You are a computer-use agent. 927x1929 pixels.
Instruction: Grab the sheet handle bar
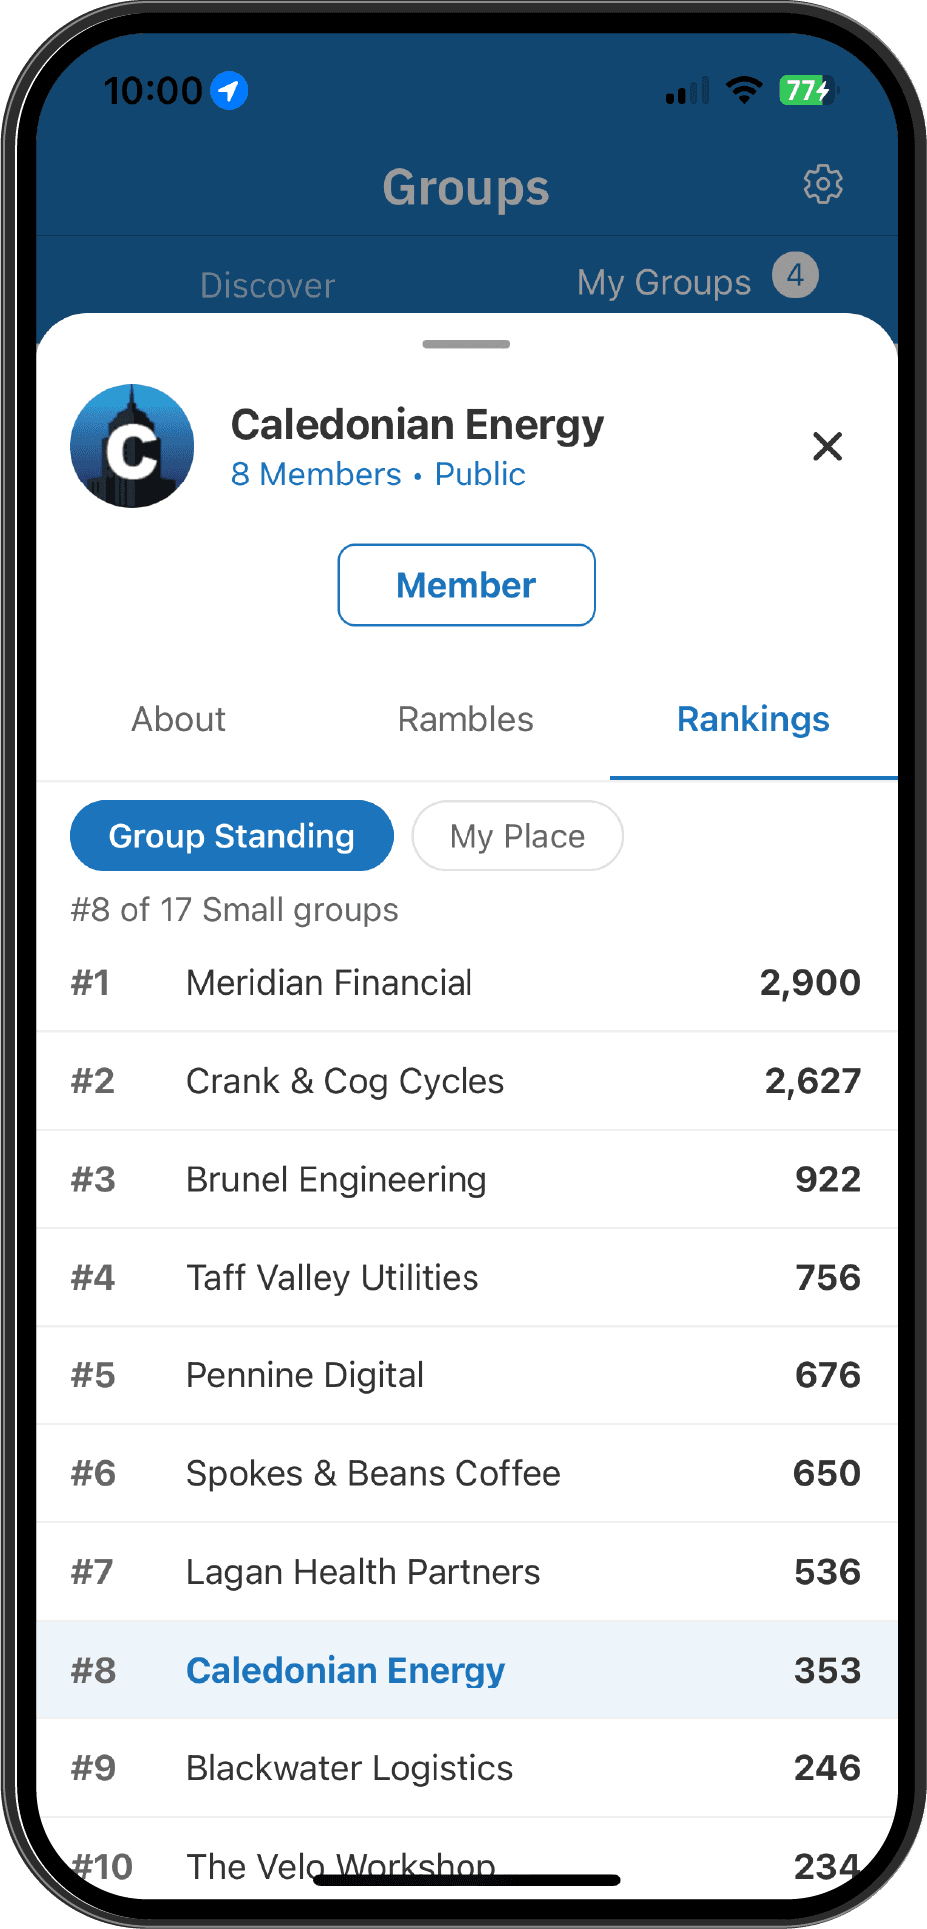coord(467,344)
